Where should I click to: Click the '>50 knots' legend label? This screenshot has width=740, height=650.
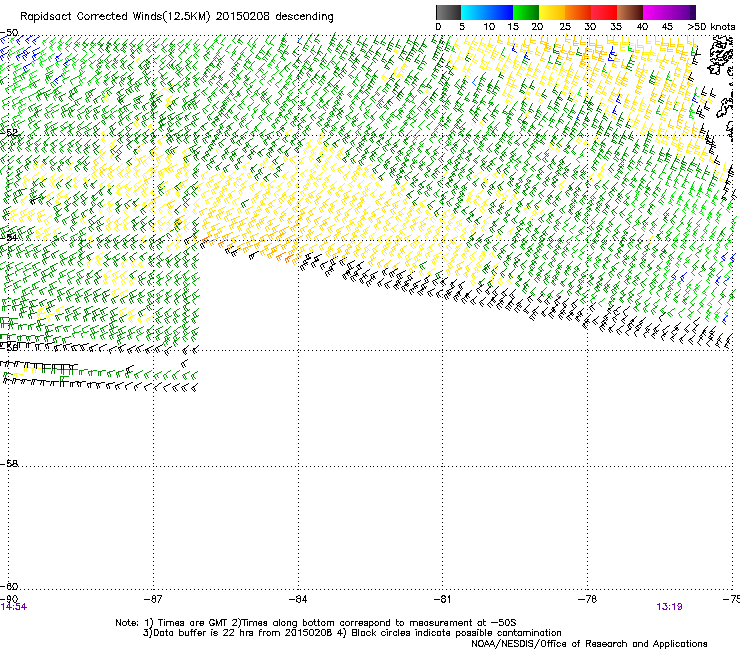(x=711, y=27)
